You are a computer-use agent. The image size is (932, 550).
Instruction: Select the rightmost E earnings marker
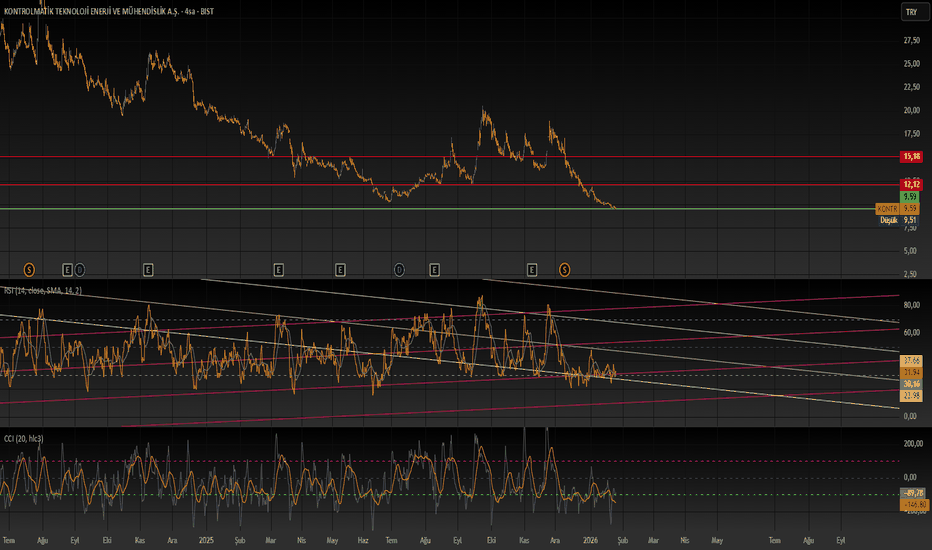pos(532,269)
